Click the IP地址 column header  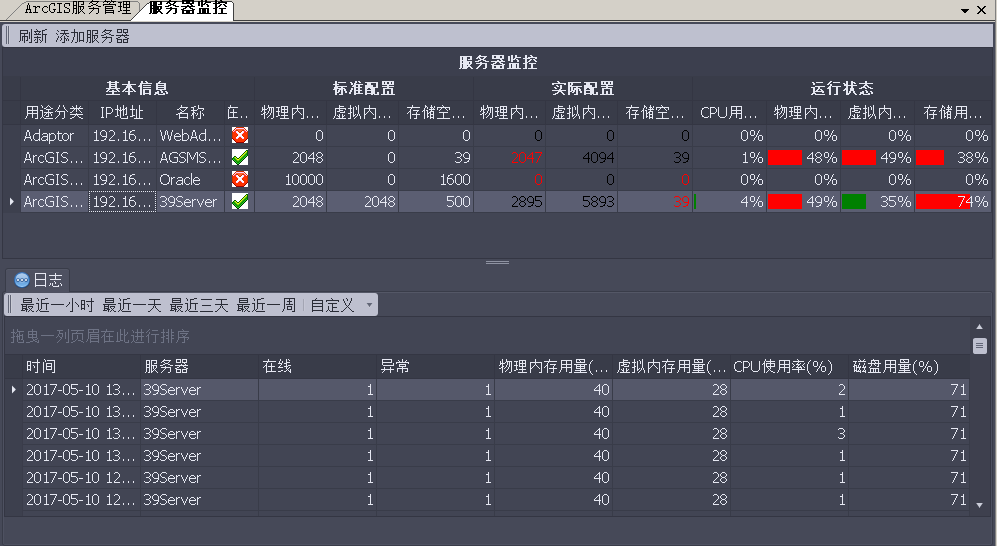(x=122, y=113)
